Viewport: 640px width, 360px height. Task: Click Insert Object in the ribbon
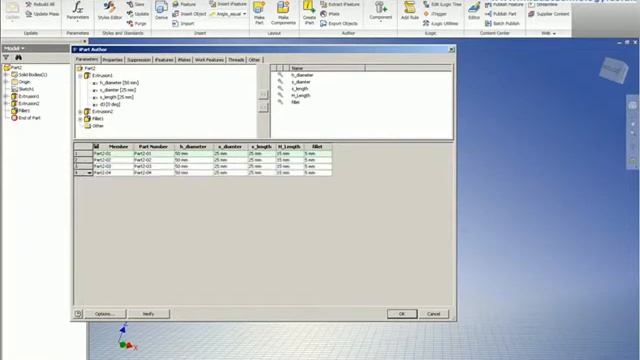point(189,14)
